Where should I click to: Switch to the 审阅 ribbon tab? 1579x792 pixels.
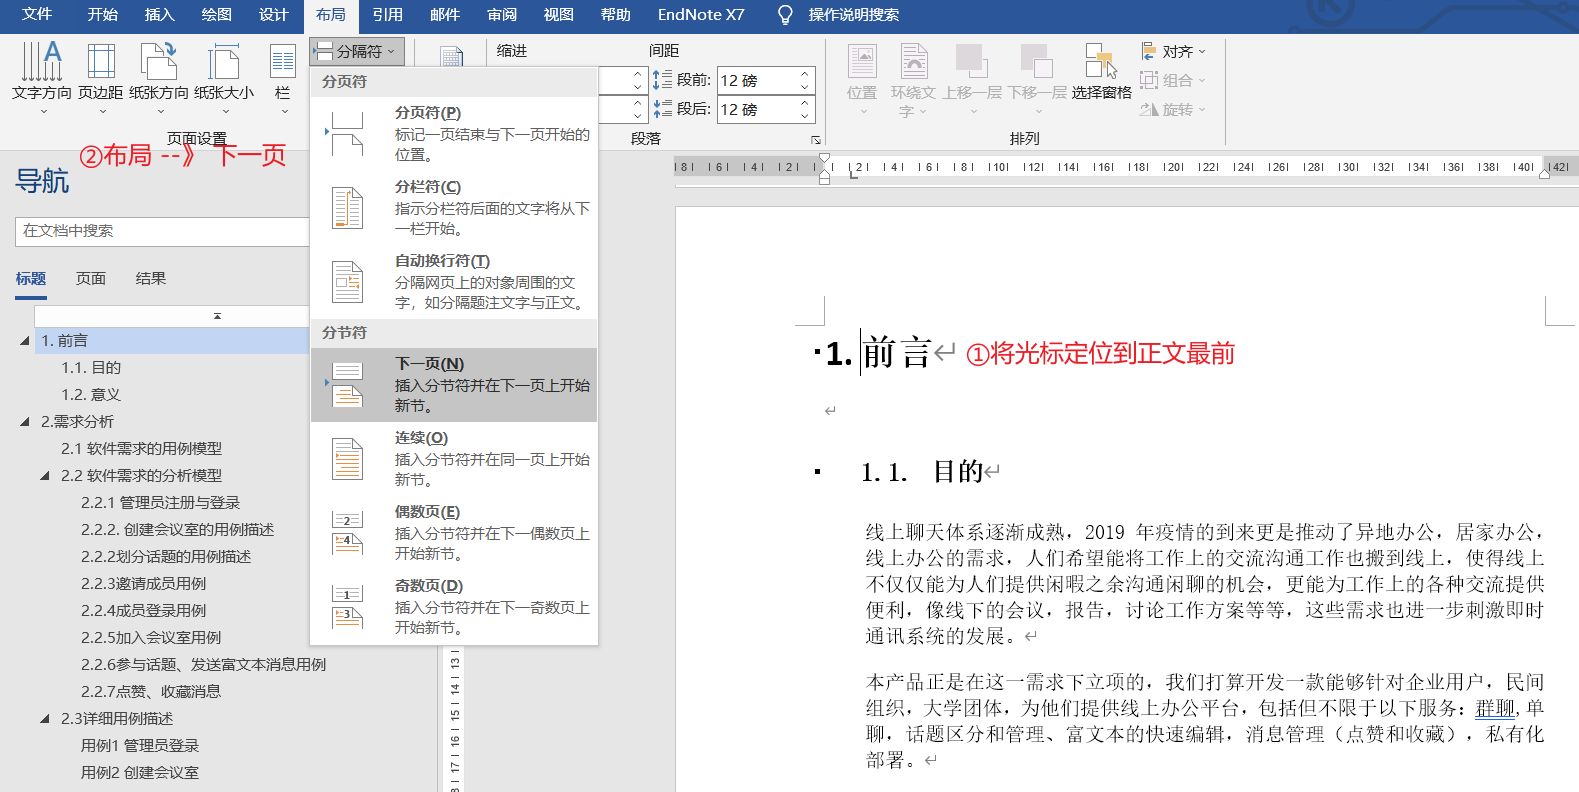coord(502,15)
